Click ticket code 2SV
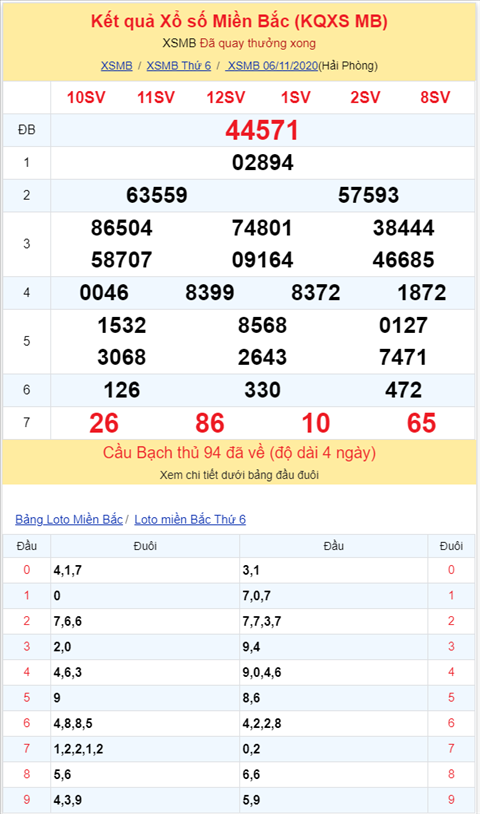Image resolution: width=480 pixels, height=814 pixels. click(x=365, y=97)
